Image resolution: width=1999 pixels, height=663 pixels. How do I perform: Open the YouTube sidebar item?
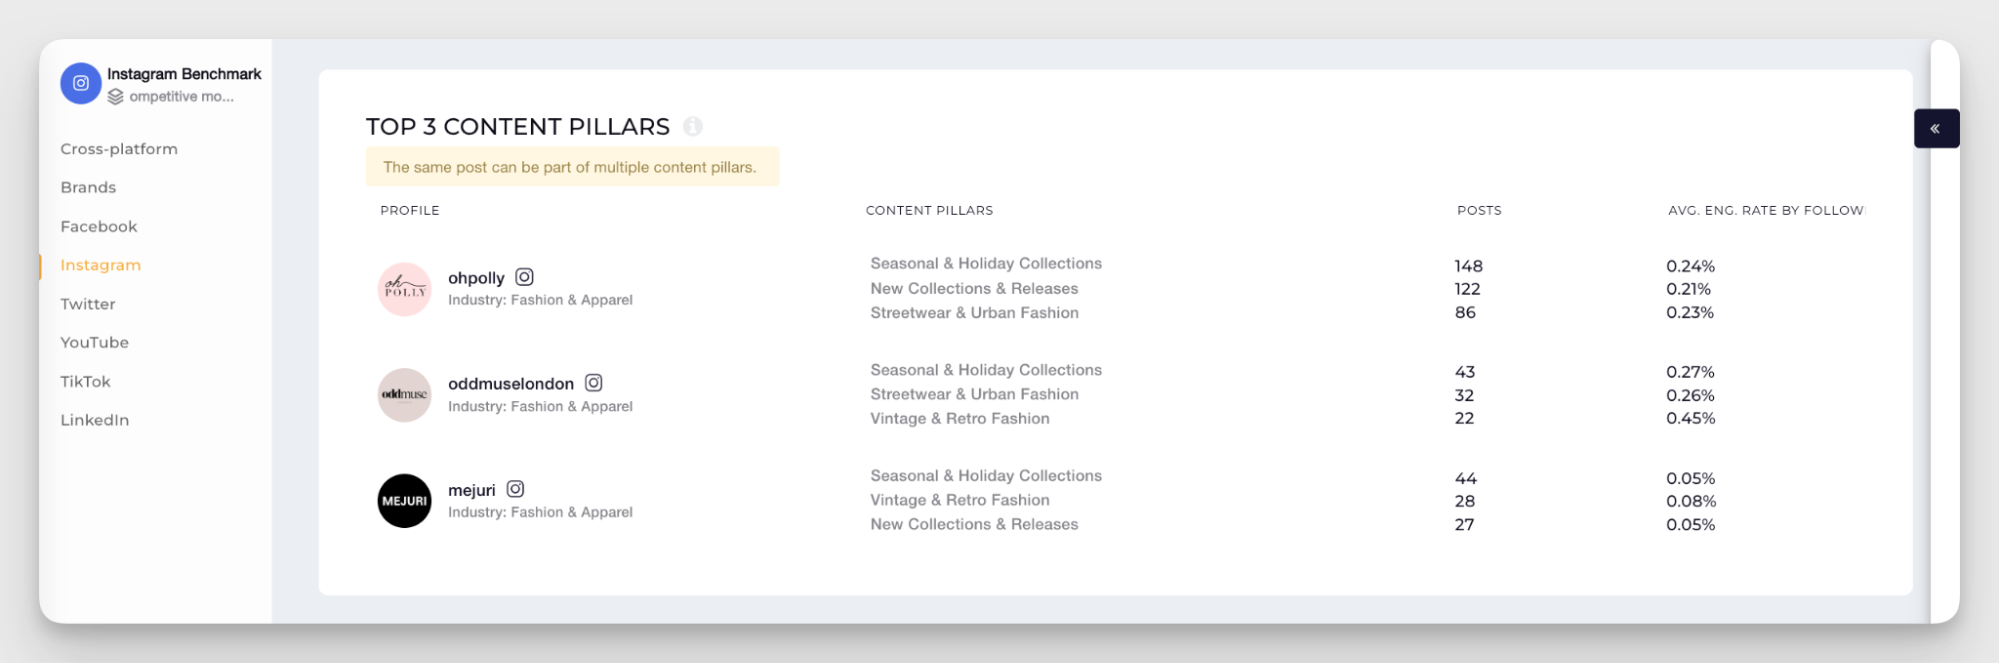coord(94,343)
